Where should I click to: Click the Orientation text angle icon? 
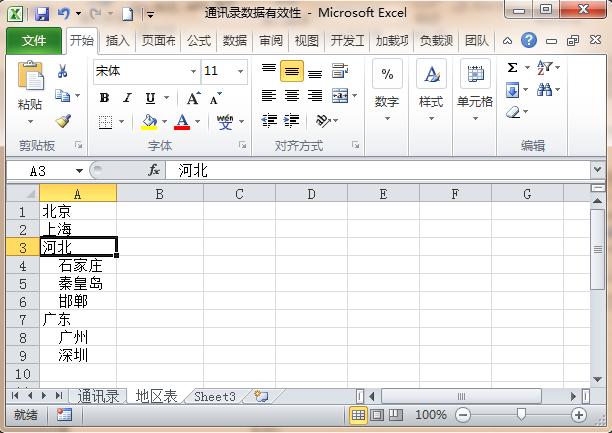[323, 121]
